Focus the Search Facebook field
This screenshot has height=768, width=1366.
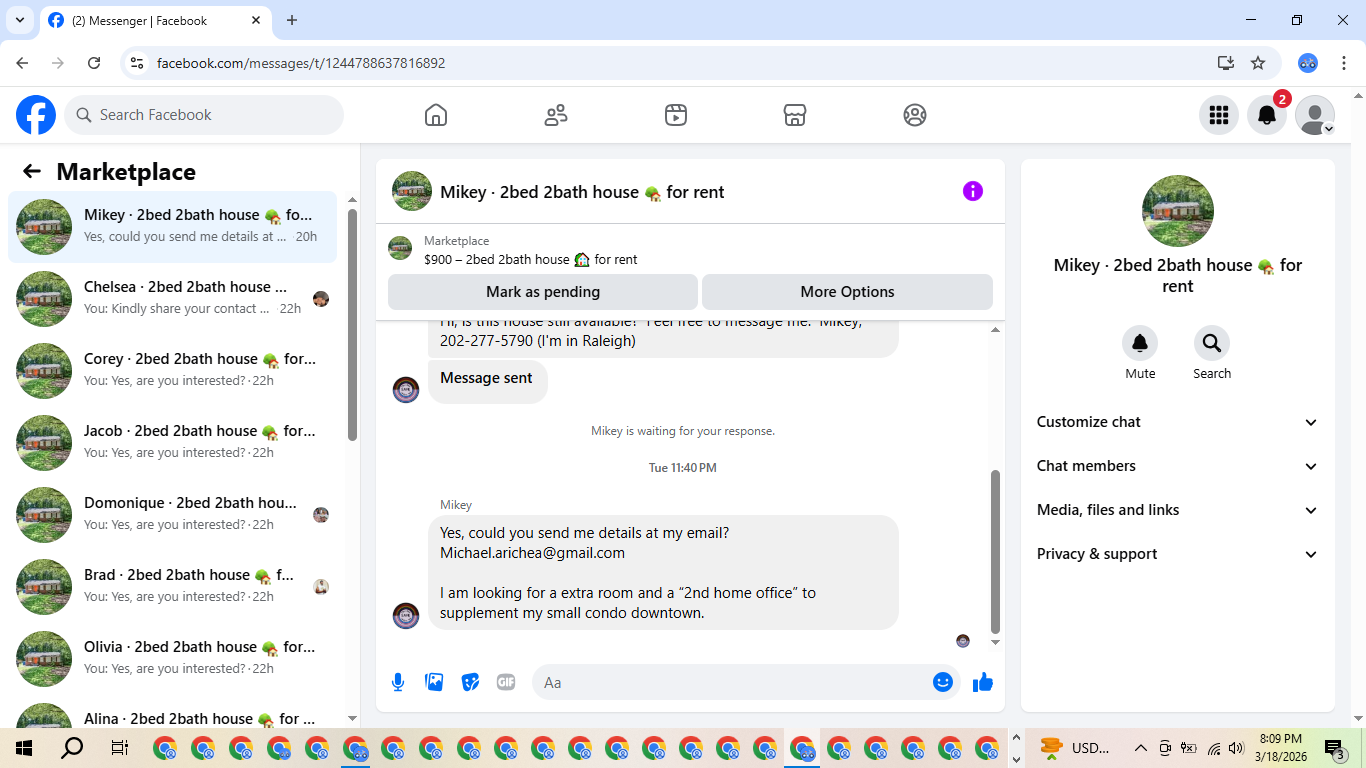pos(204,115)
